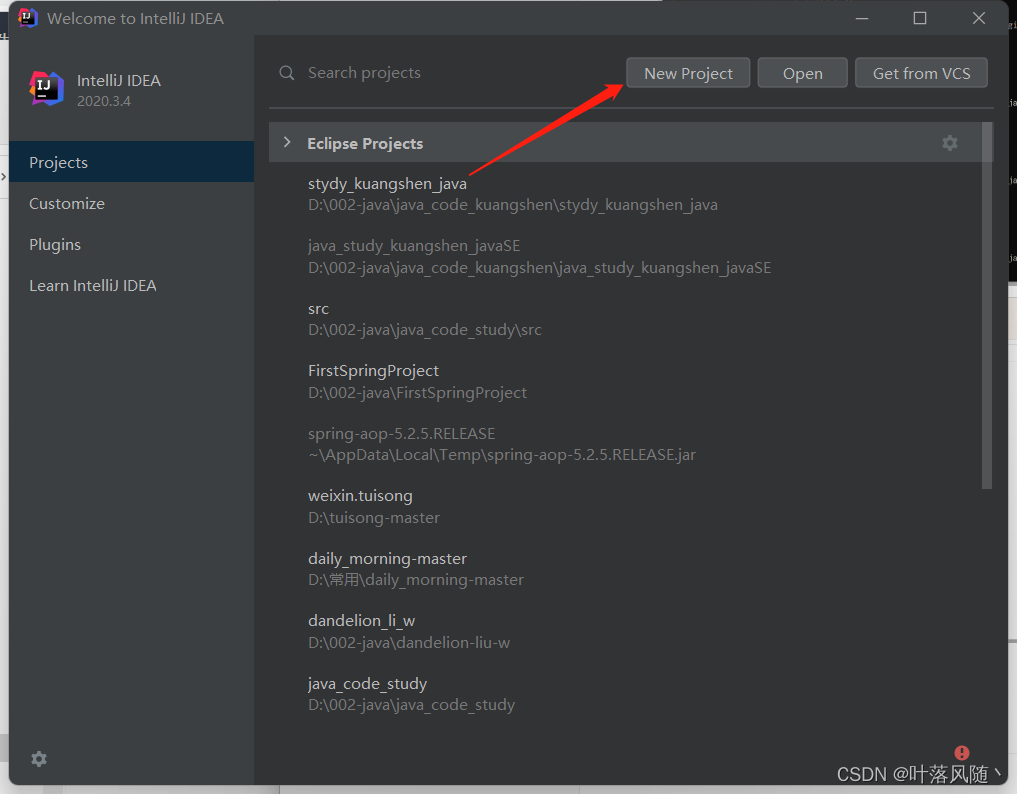The height and width of the screenshot is (794, 1017).
Task: Click the New Project button
Action: [x=688, y=73]
